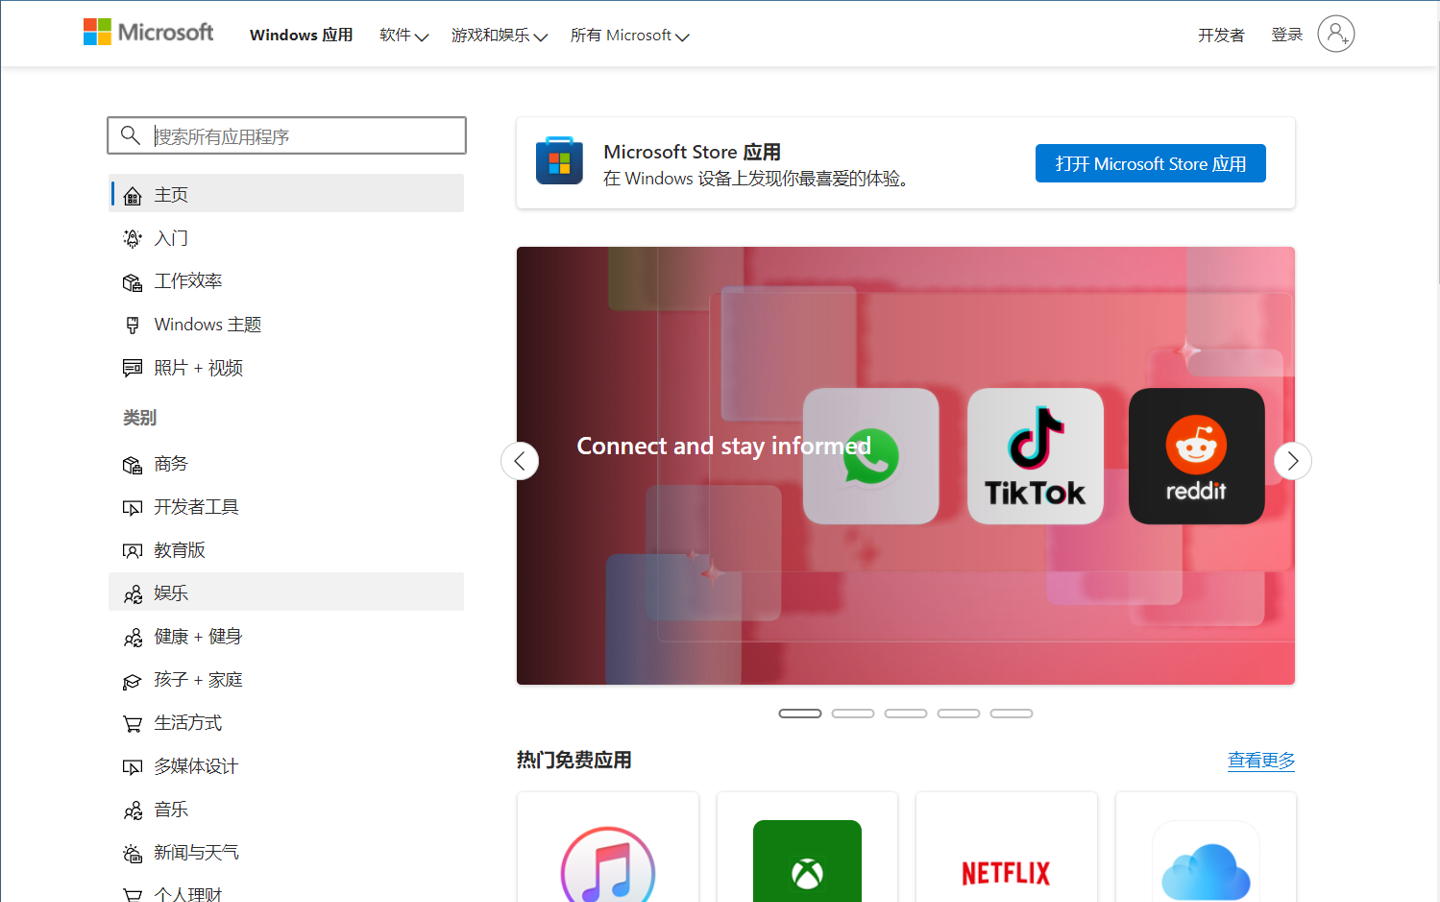Click the icon beside 音乐
Viewport: 1440px width, 902px height.
click(132, 810)
